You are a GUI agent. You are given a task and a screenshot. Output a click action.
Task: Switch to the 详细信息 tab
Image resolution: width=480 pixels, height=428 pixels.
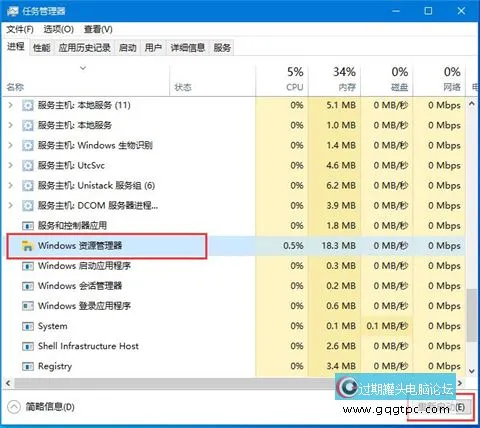point(188,48)
